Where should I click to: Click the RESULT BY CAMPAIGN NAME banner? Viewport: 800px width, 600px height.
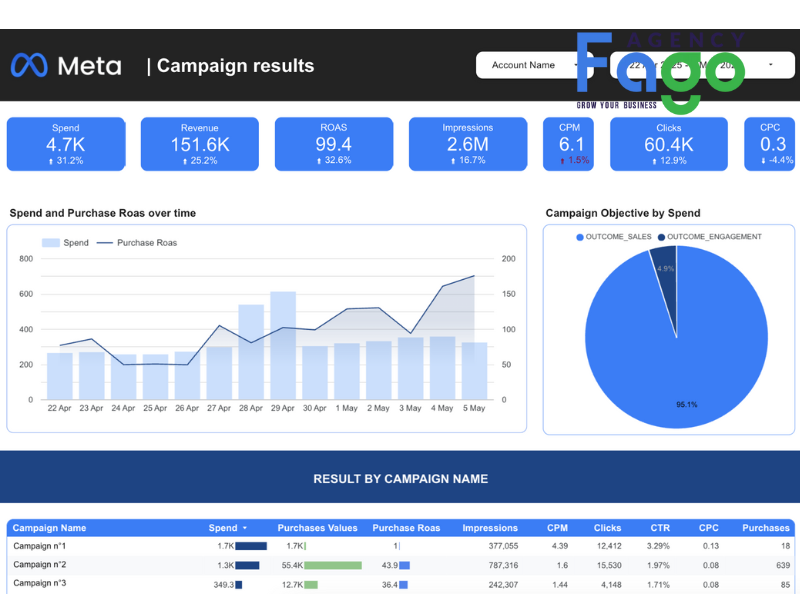pos(400,479)
